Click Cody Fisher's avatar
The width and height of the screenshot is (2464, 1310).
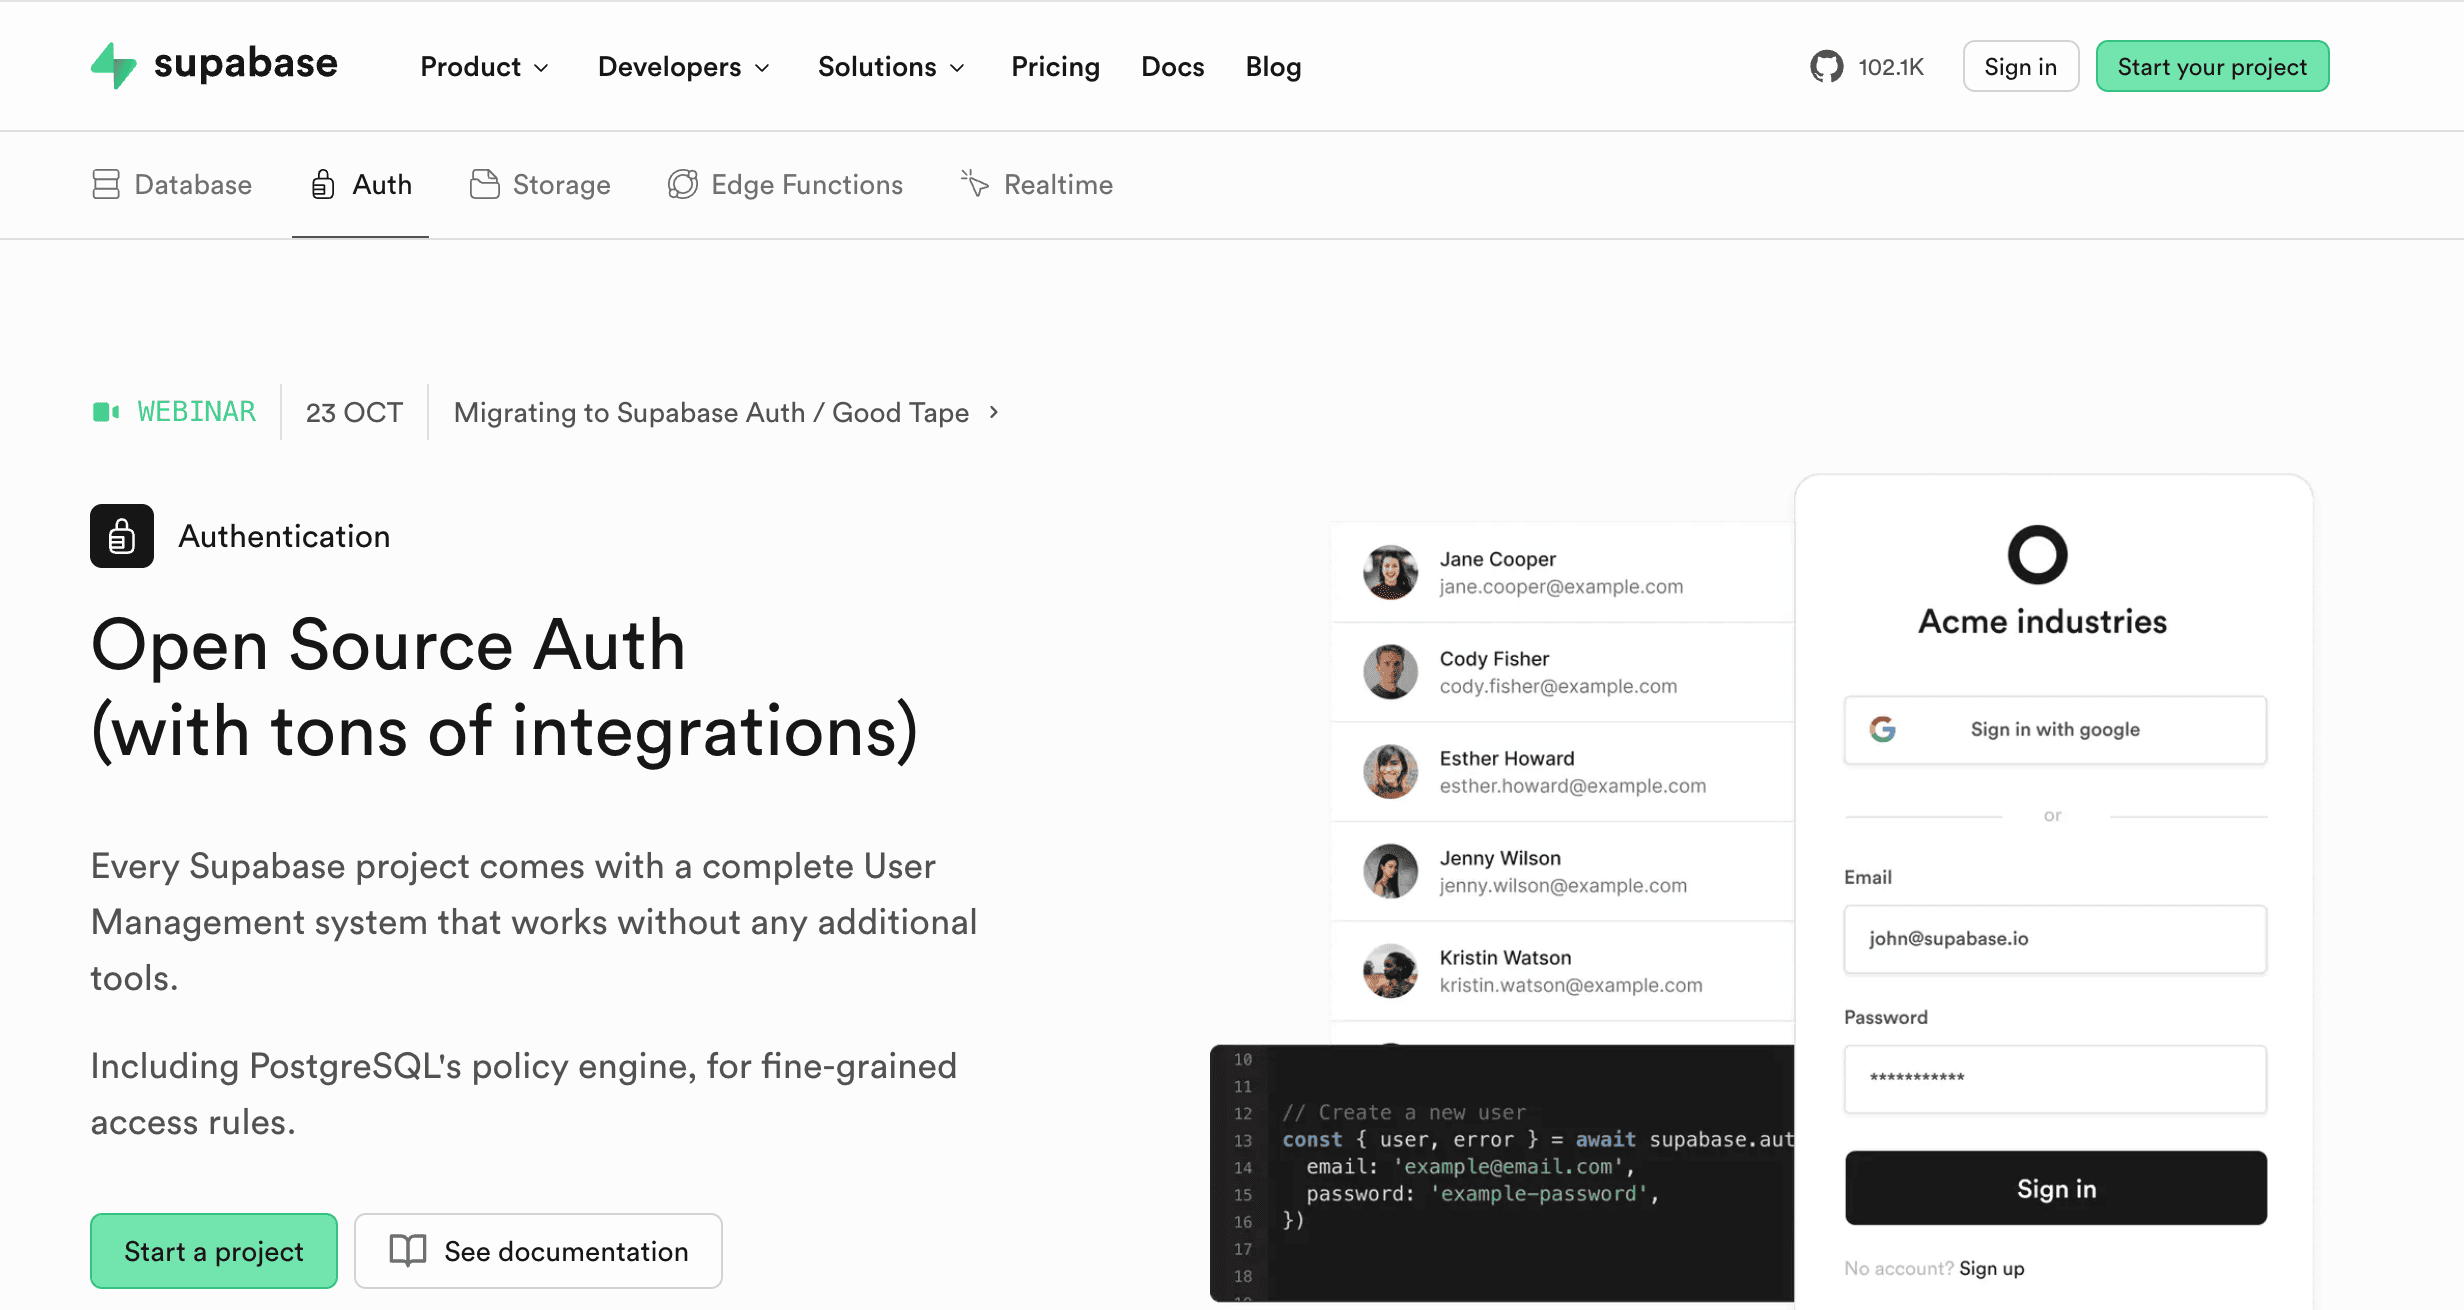click(x=1390, y=672)
